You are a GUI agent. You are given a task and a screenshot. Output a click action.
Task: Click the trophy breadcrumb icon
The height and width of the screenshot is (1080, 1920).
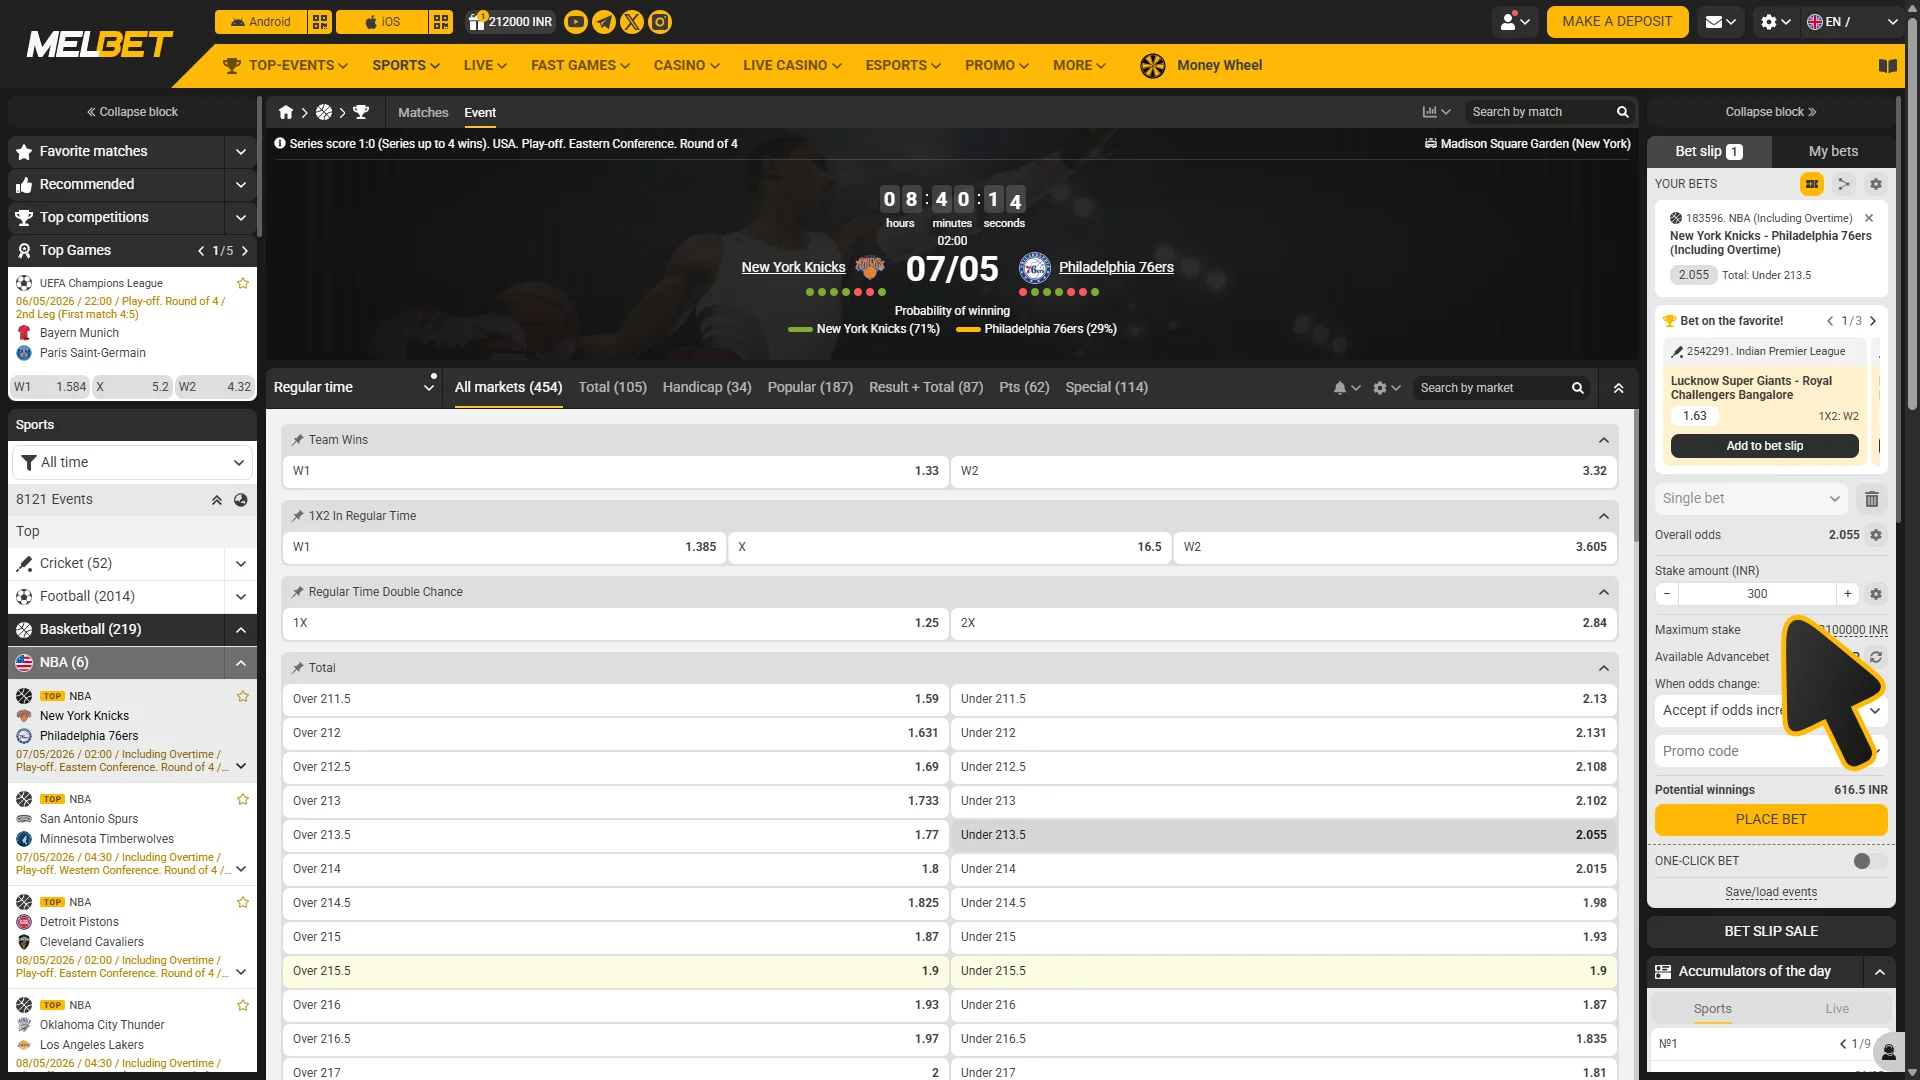[361, 112]
